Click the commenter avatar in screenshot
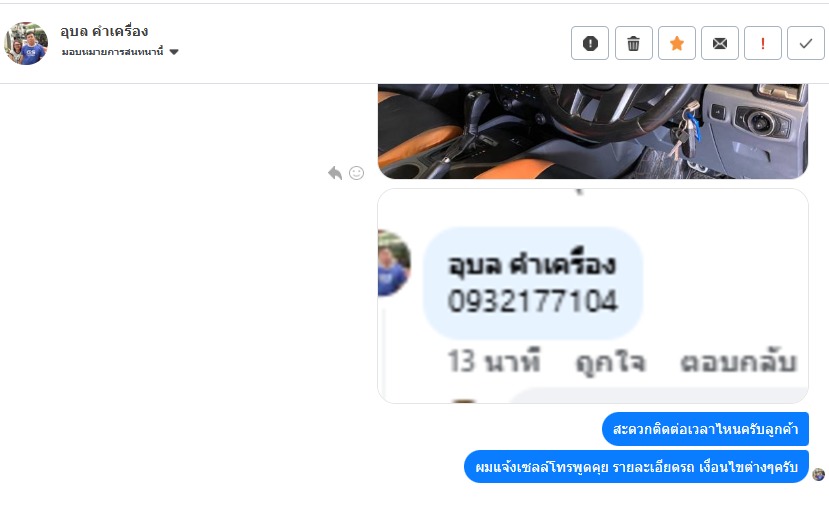Image resolution: width=829 pixels, height=506 pixels. click(394, 263)
